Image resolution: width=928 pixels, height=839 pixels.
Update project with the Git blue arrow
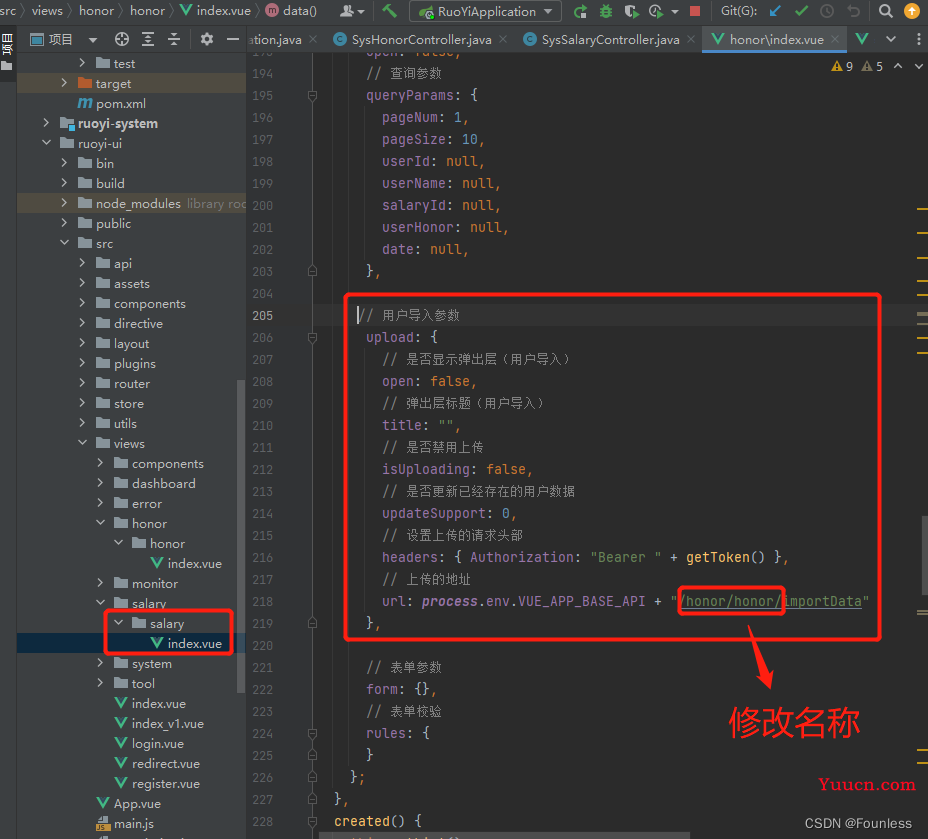(775, 11)
